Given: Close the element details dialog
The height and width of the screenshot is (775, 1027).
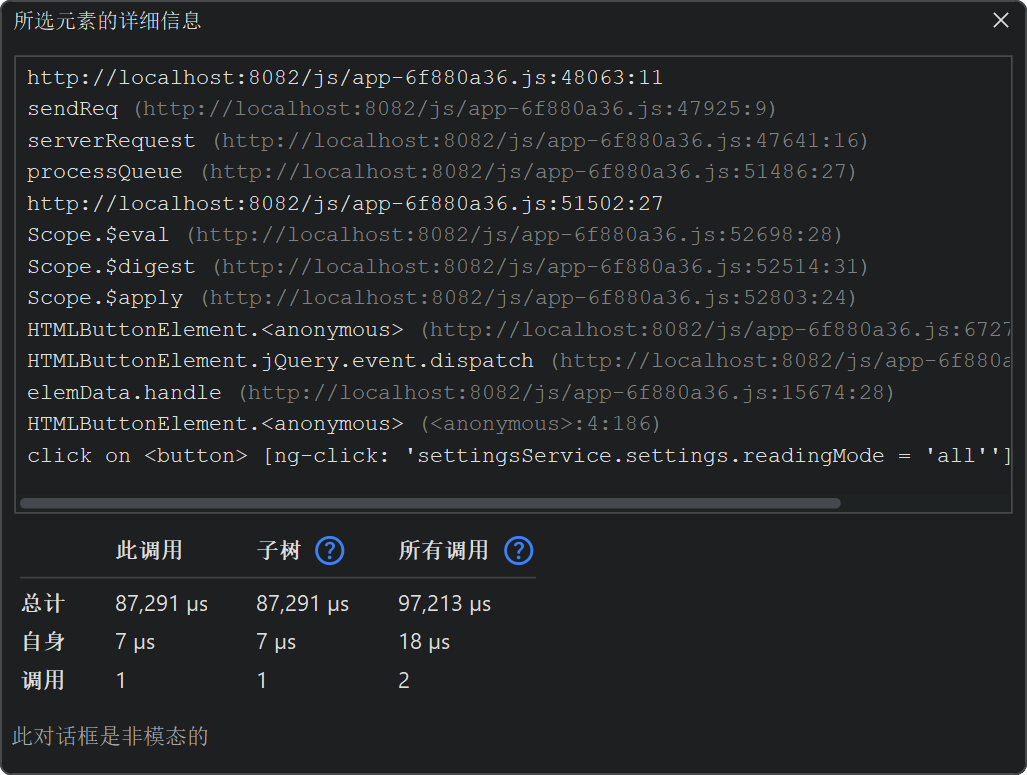Looking at the screenshot, I should pyautogui.click(x=1000, y=20).
